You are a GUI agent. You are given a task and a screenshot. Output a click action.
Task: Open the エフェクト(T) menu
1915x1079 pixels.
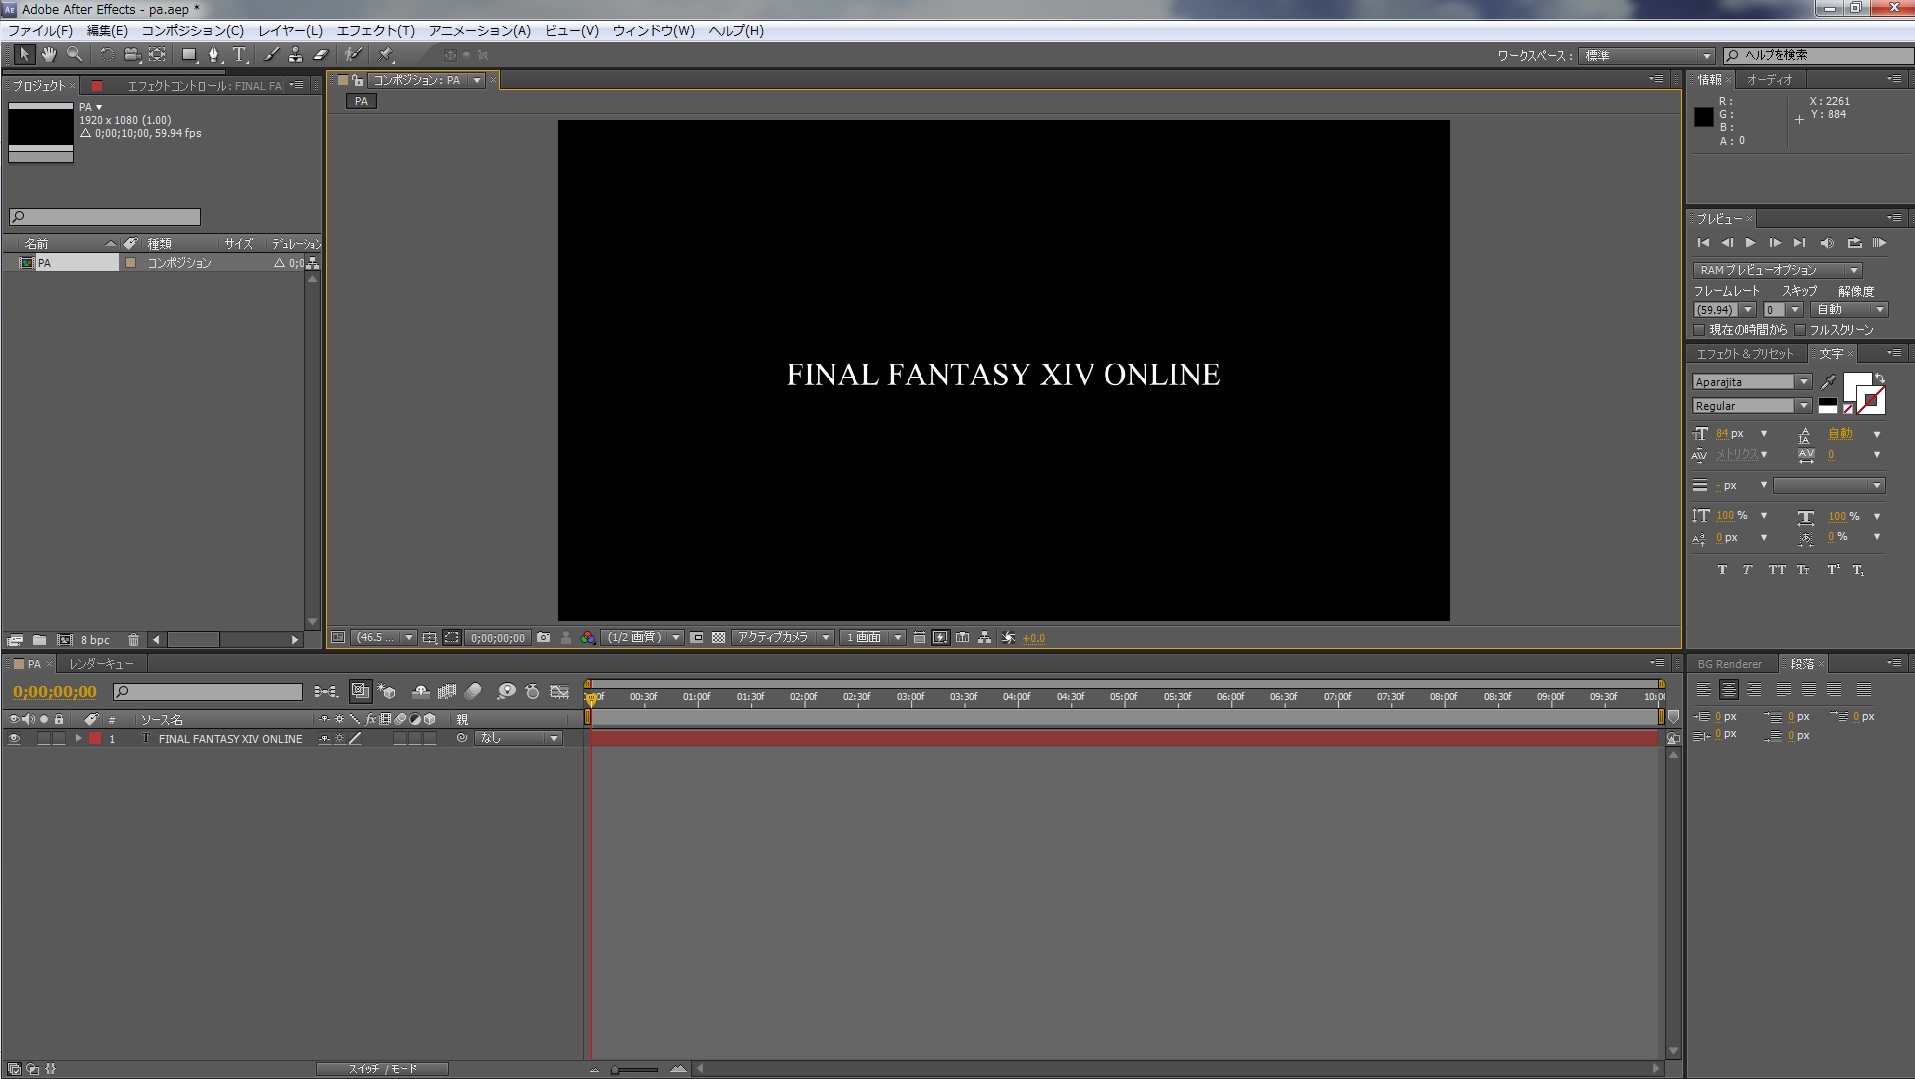click(375, 31)
